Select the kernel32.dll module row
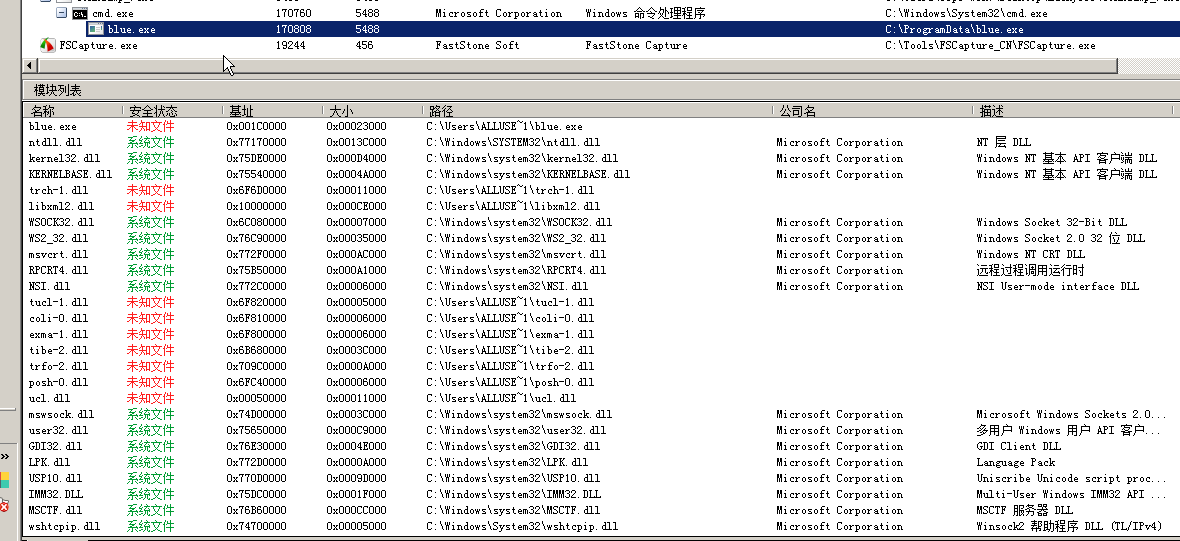This screenshot has height=541, width=1180. pos(601,158)
